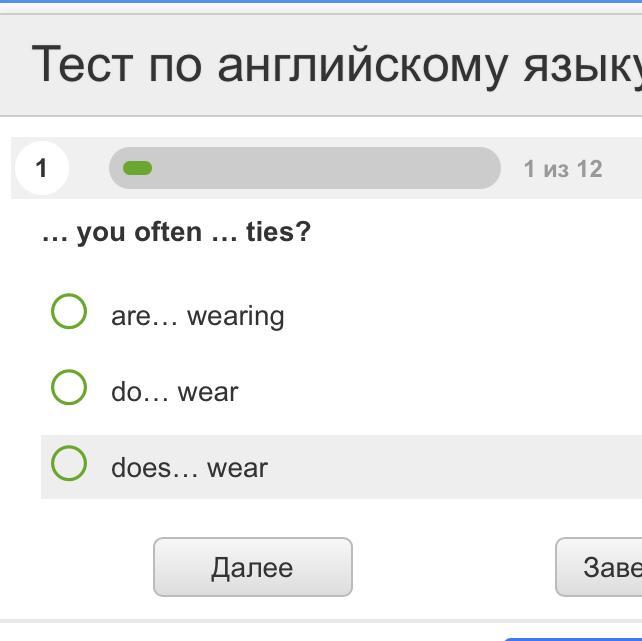Viewport: 642px width, 641px height.
Task: Click the "1 из 12" question counter
Action: [x=563, y=168]
